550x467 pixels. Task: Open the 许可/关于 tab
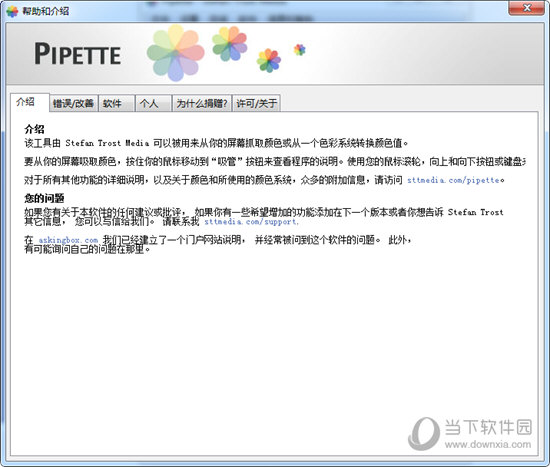click(x=256, y=103)
